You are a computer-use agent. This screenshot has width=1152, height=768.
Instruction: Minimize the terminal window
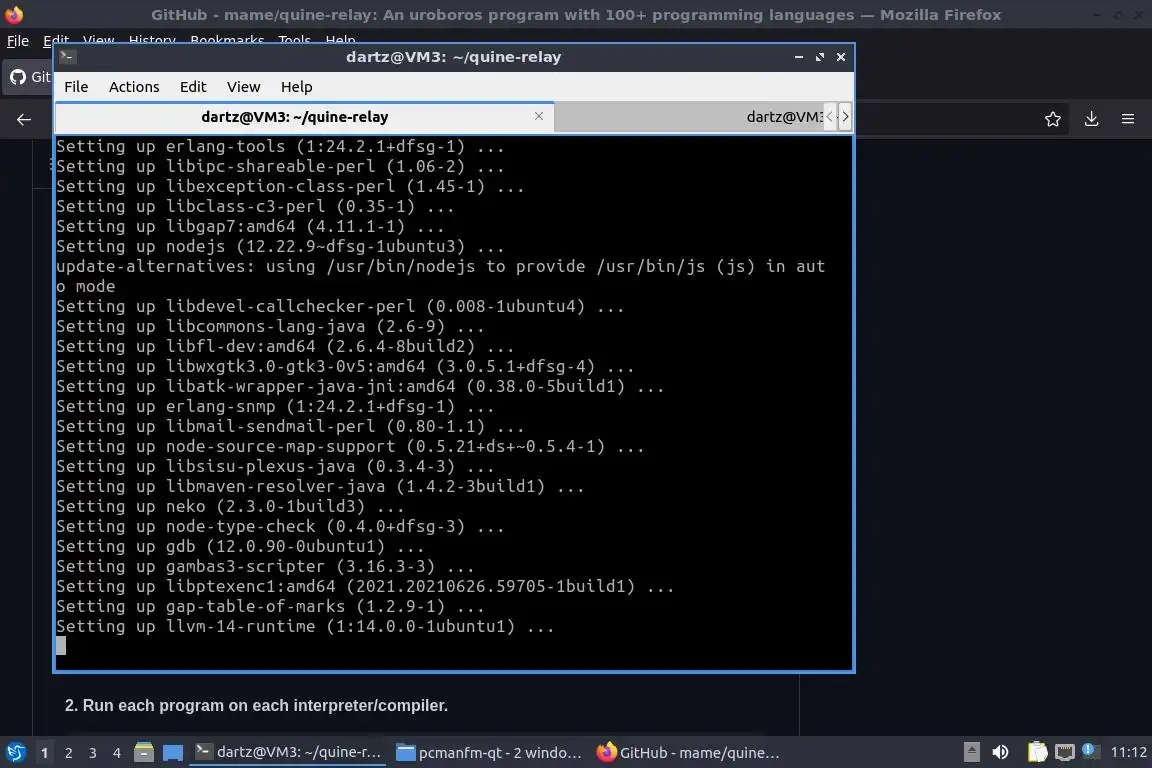pos(799,57)
